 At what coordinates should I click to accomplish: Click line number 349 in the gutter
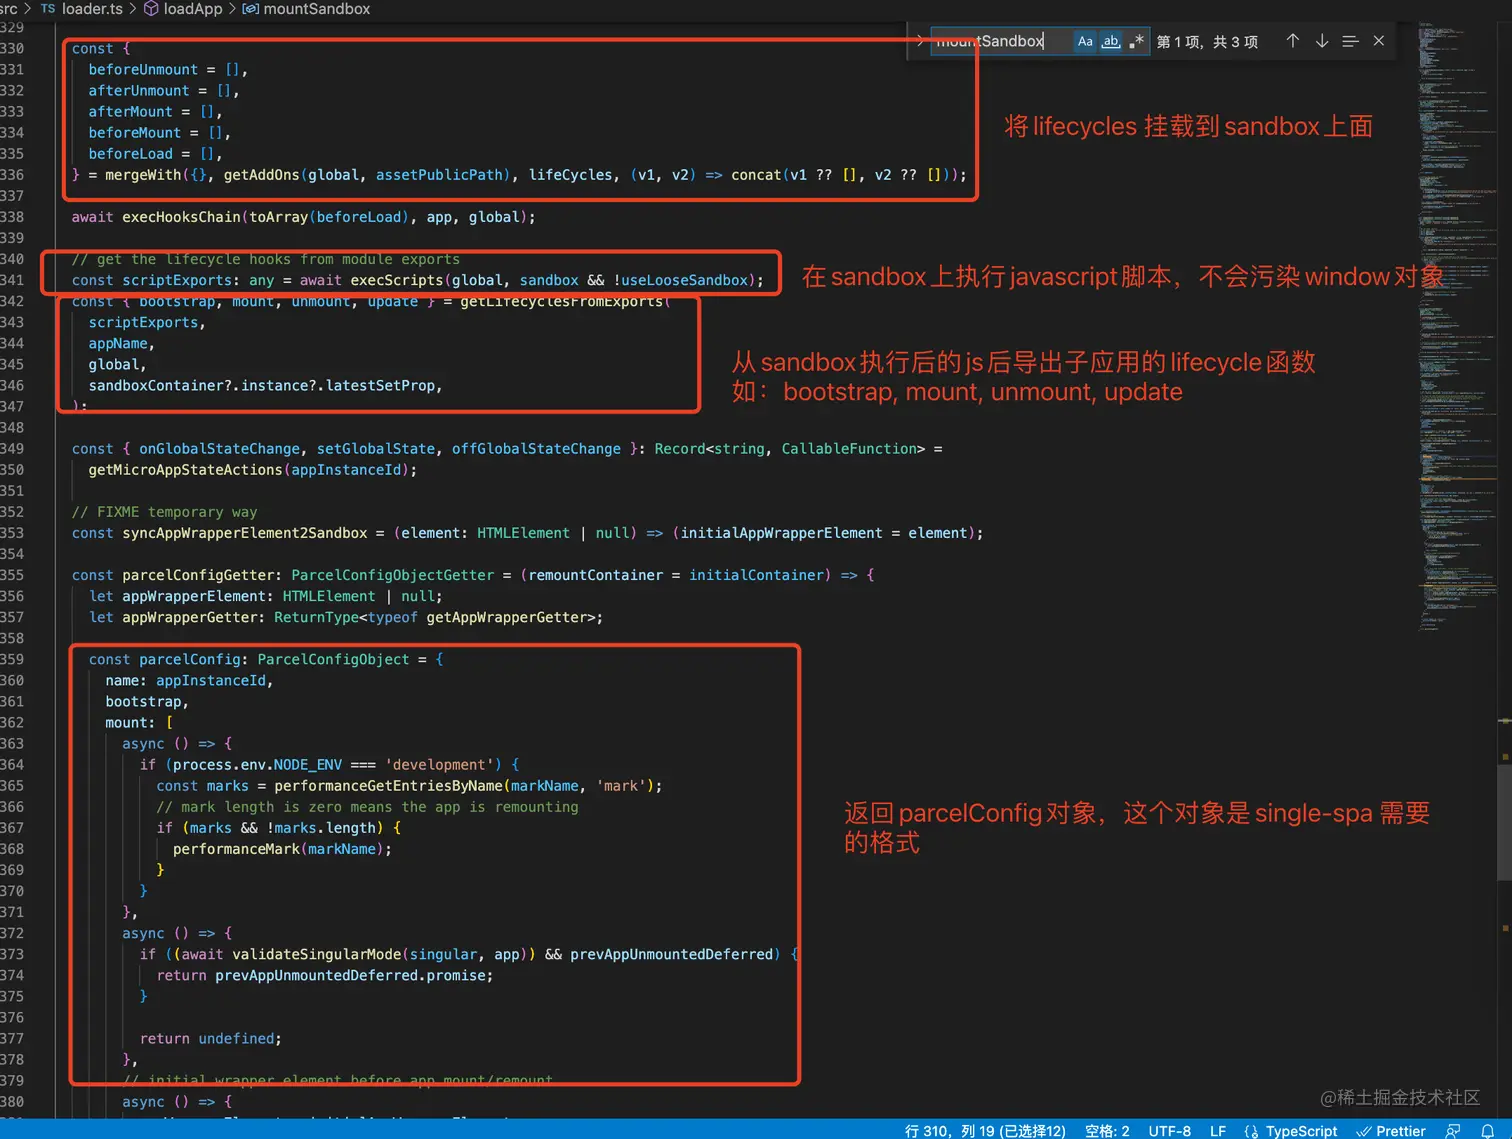click(x=13, y=449)
